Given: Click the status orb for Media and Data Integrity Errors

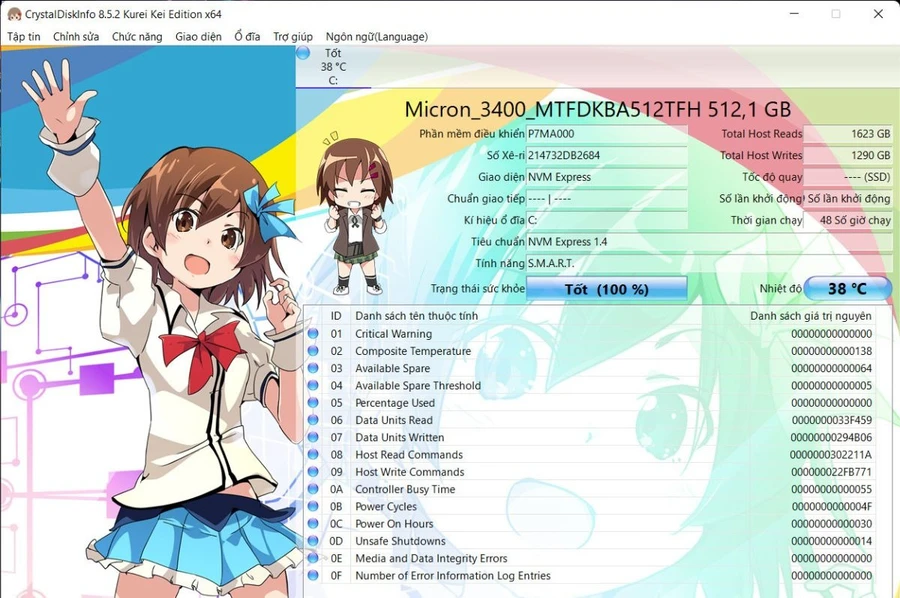Looking at the screenshot, I should click(x=313, y=558).
